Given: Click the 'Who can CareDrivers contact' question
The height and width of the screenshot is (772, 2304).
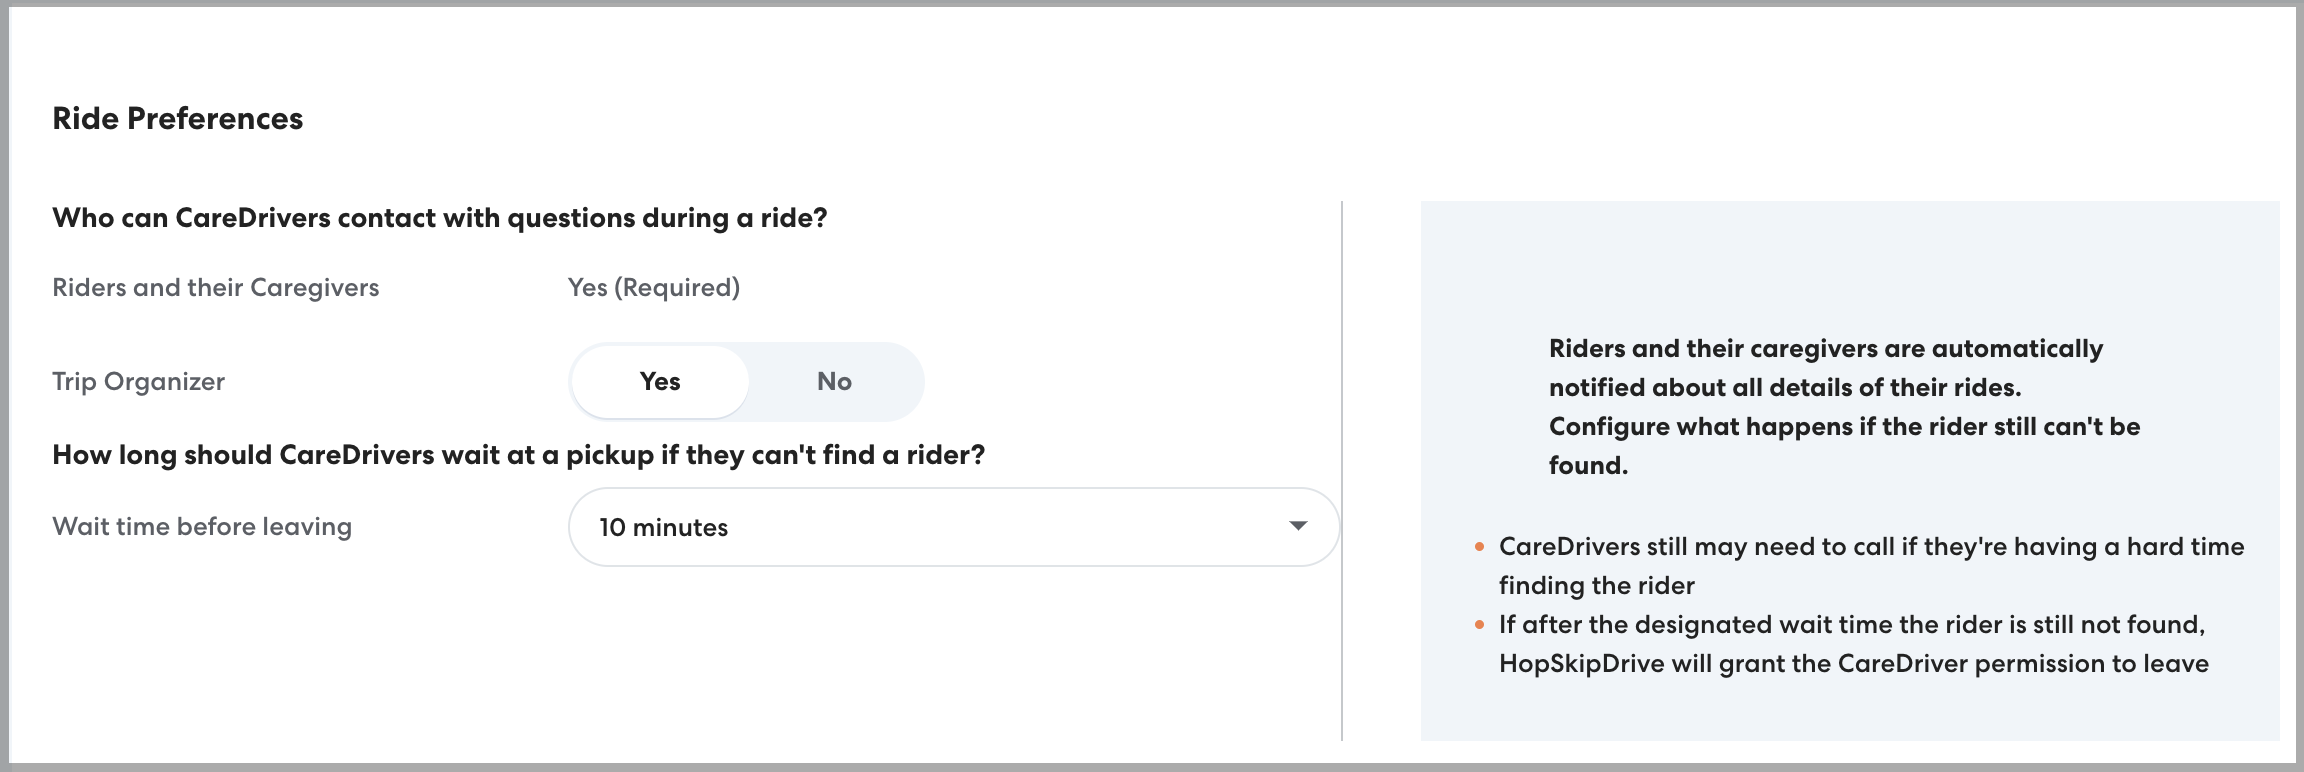Looking at the screenshot, I should pos(439,218).
